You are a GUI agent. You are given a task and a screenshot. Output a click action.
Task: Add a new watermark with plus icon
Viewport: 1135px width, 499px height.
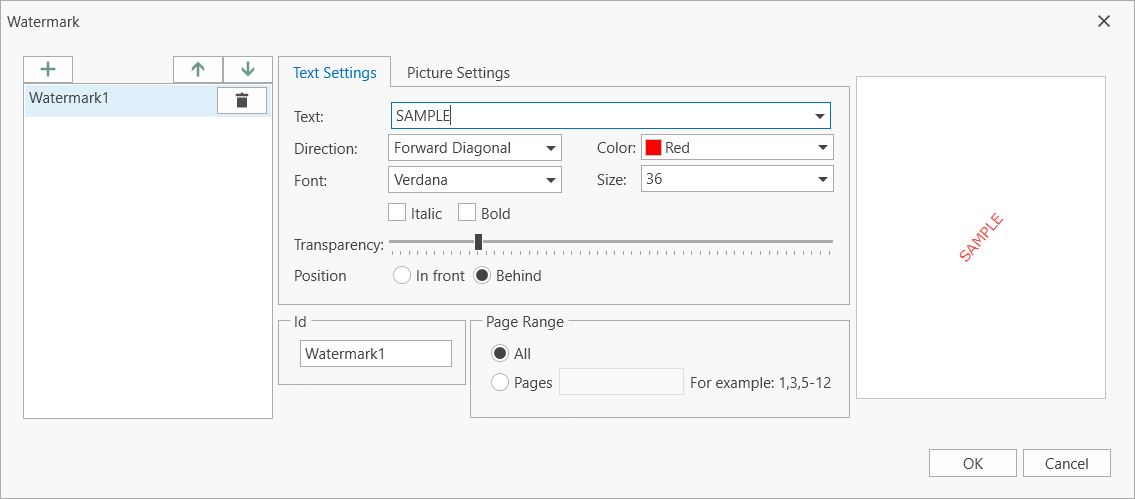(48, 70)
